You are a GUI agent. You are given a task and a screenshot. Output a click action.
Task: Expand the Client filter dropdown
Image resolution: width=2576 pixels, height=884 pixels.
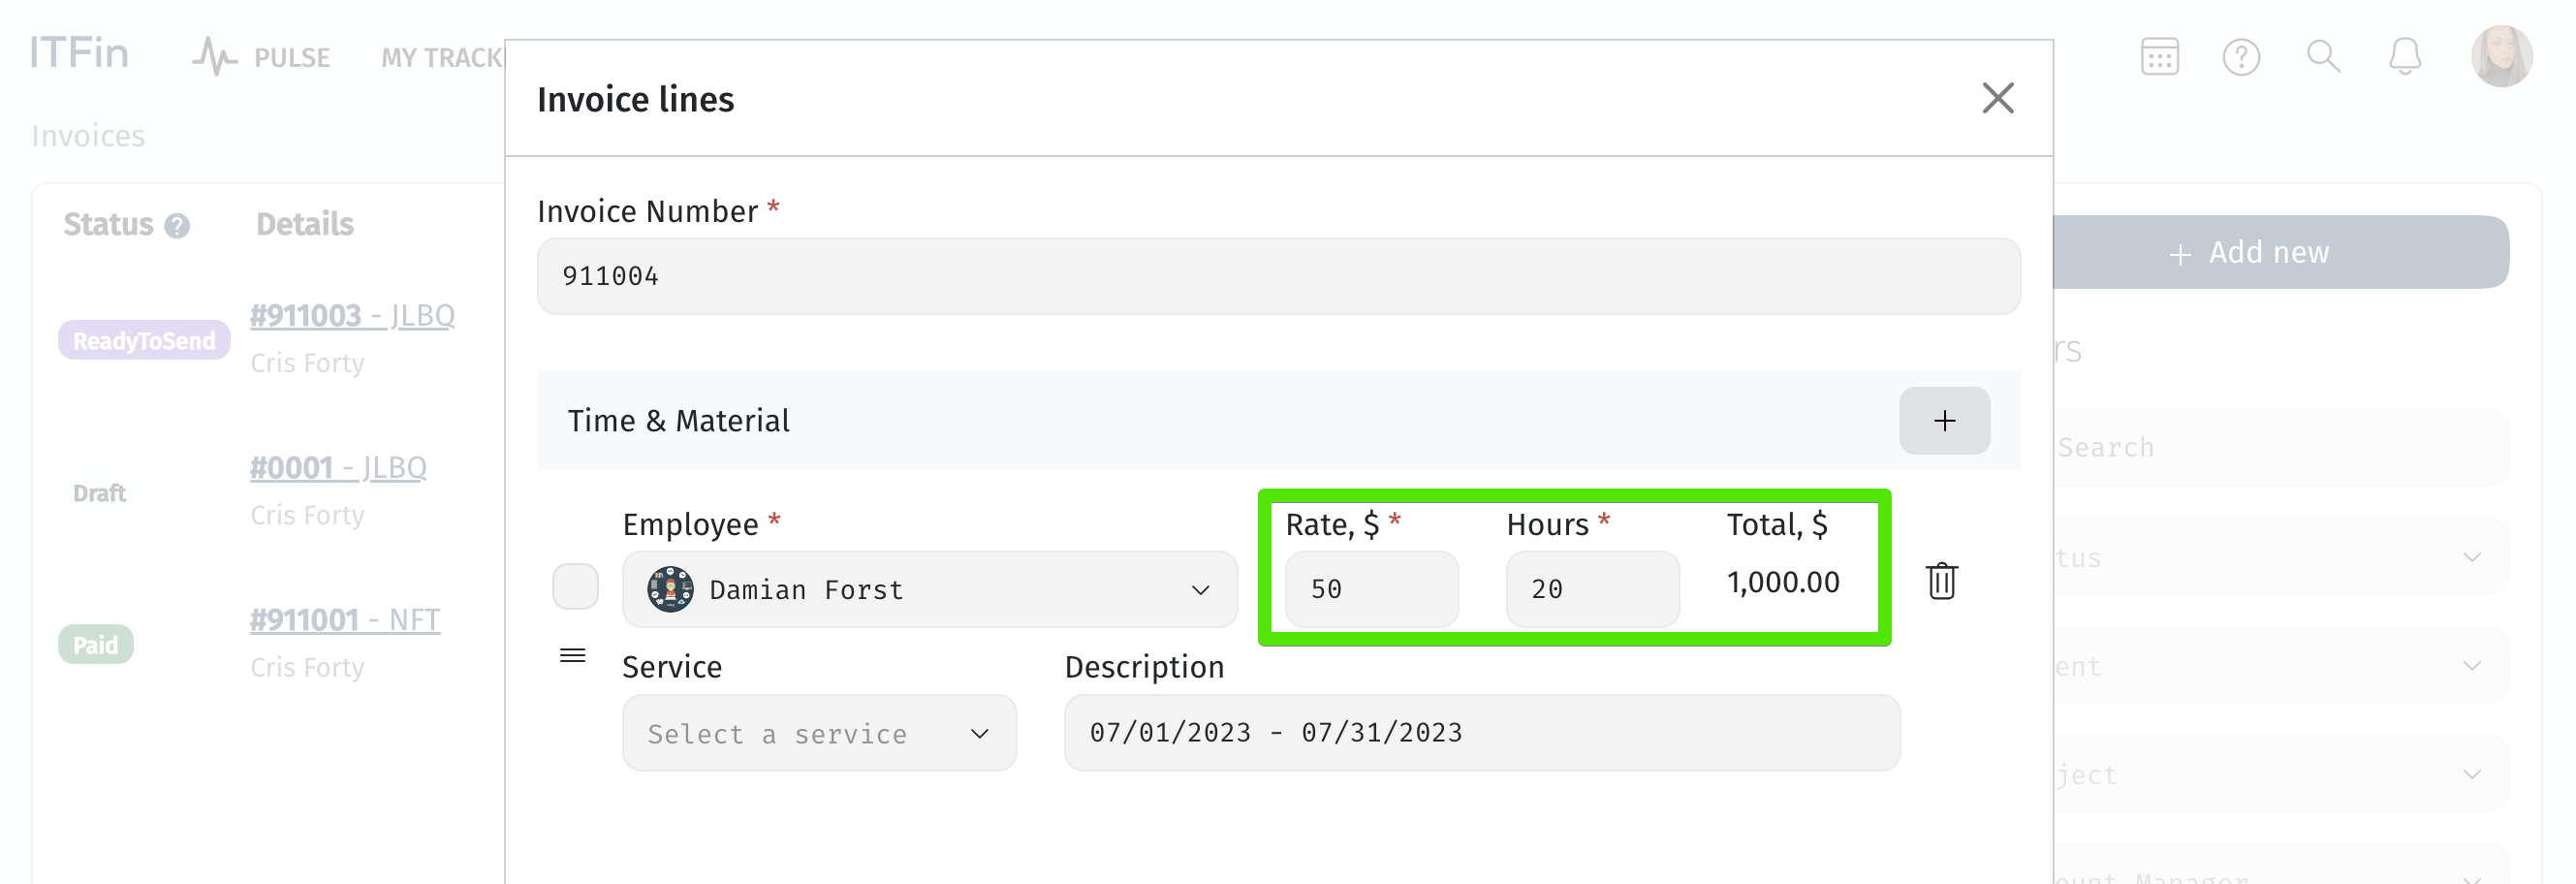tap(2280, 666)
